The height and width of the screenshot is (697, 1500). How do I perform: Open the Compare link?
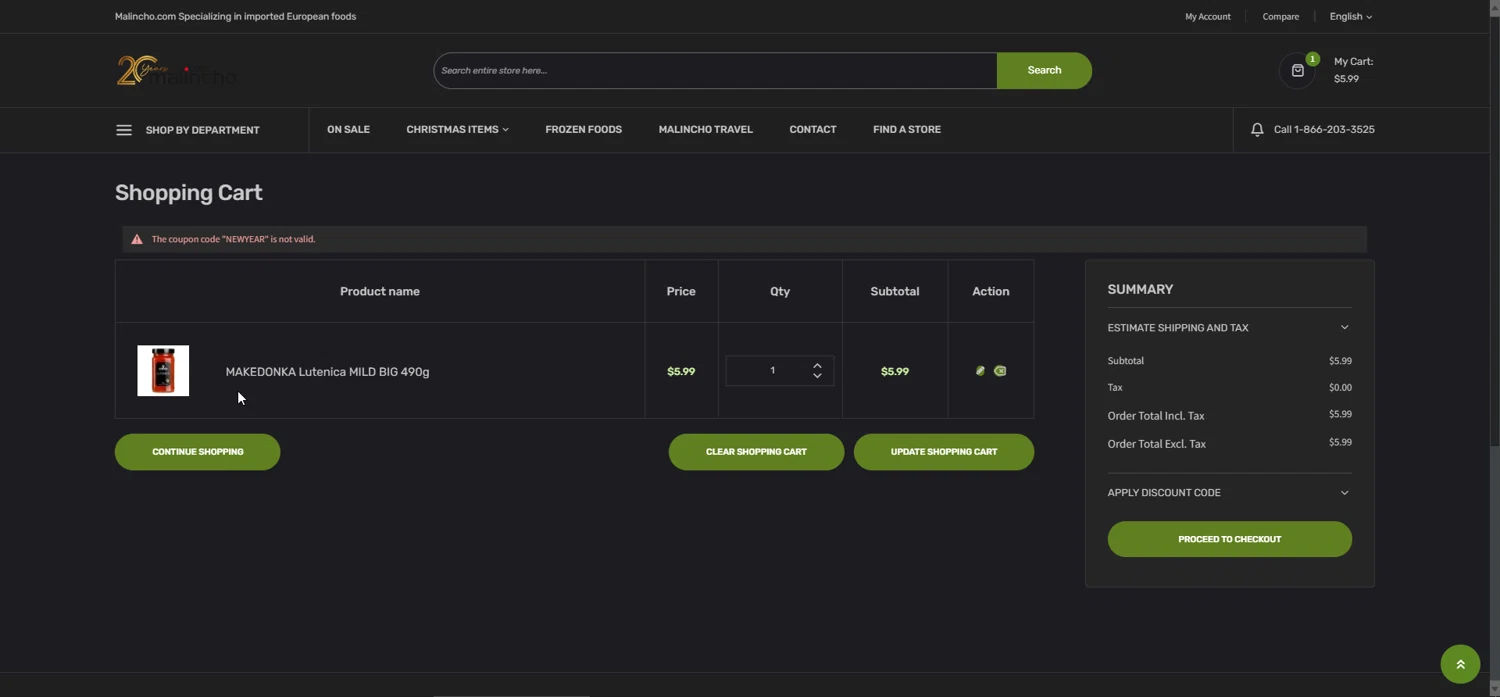click(x=1280, y=16)
